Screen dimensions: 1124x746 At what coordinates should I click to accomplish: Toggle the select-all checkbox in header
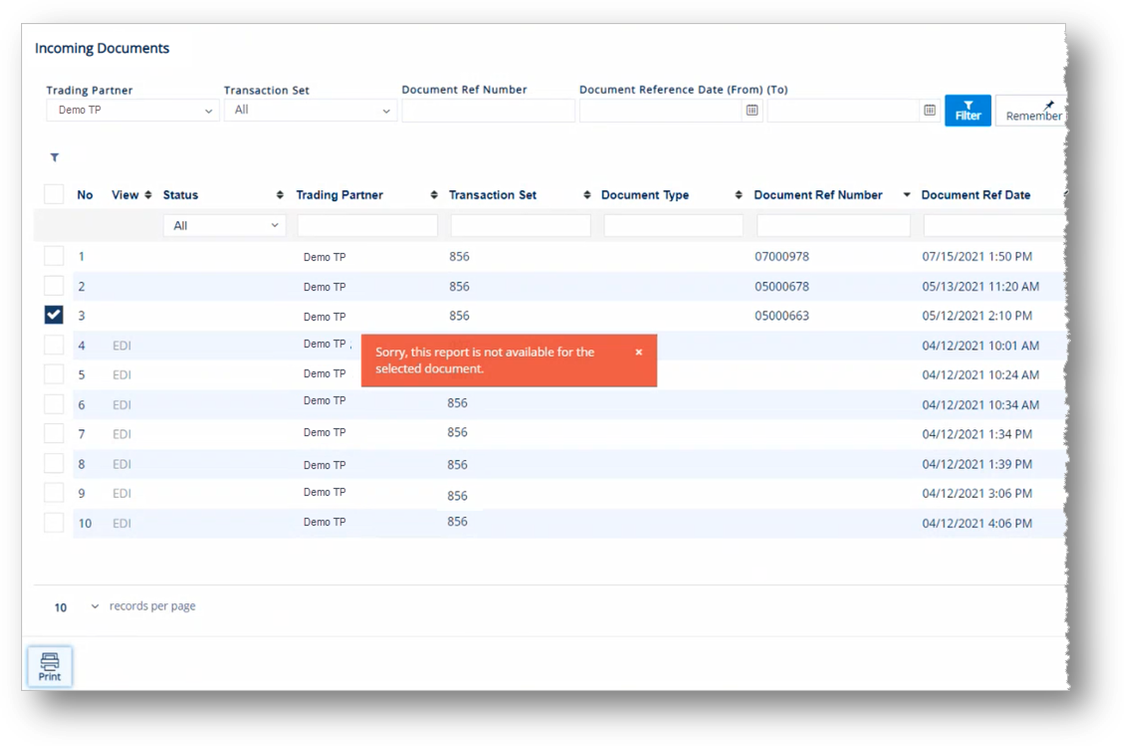tap(54, 194)
